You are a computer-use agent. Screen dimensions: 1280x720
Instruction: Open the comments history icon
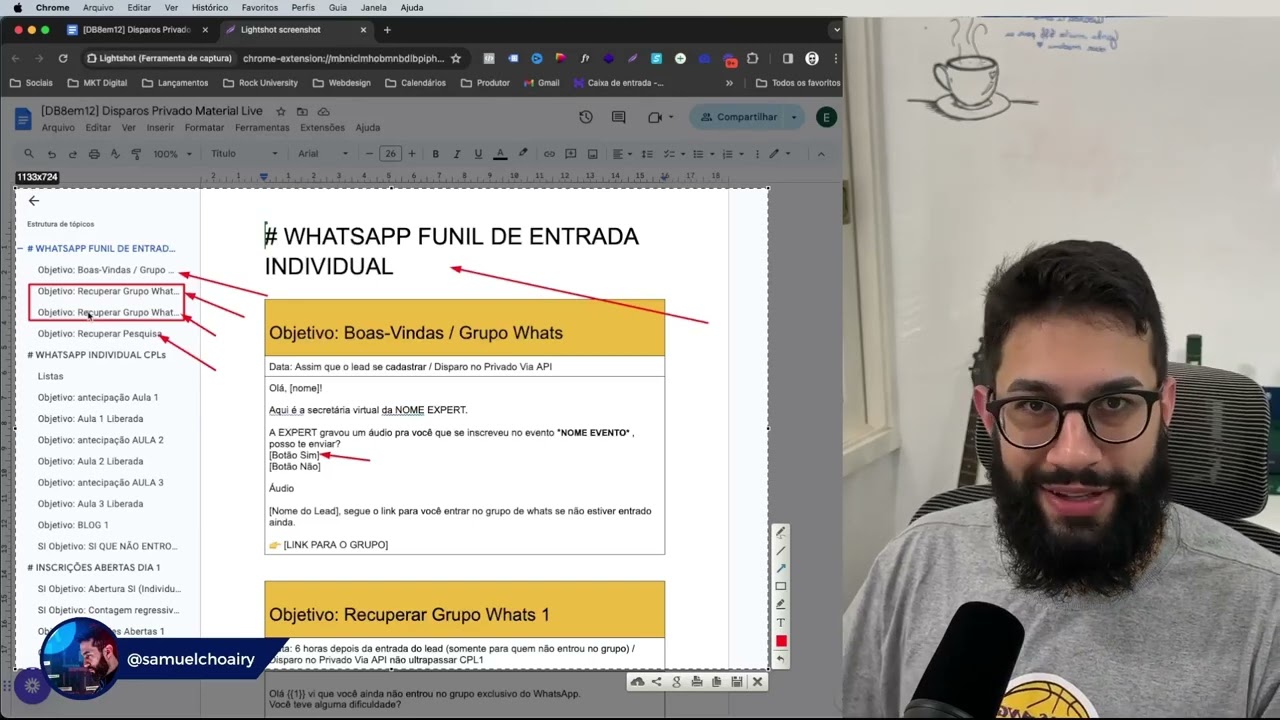[618, 117]
